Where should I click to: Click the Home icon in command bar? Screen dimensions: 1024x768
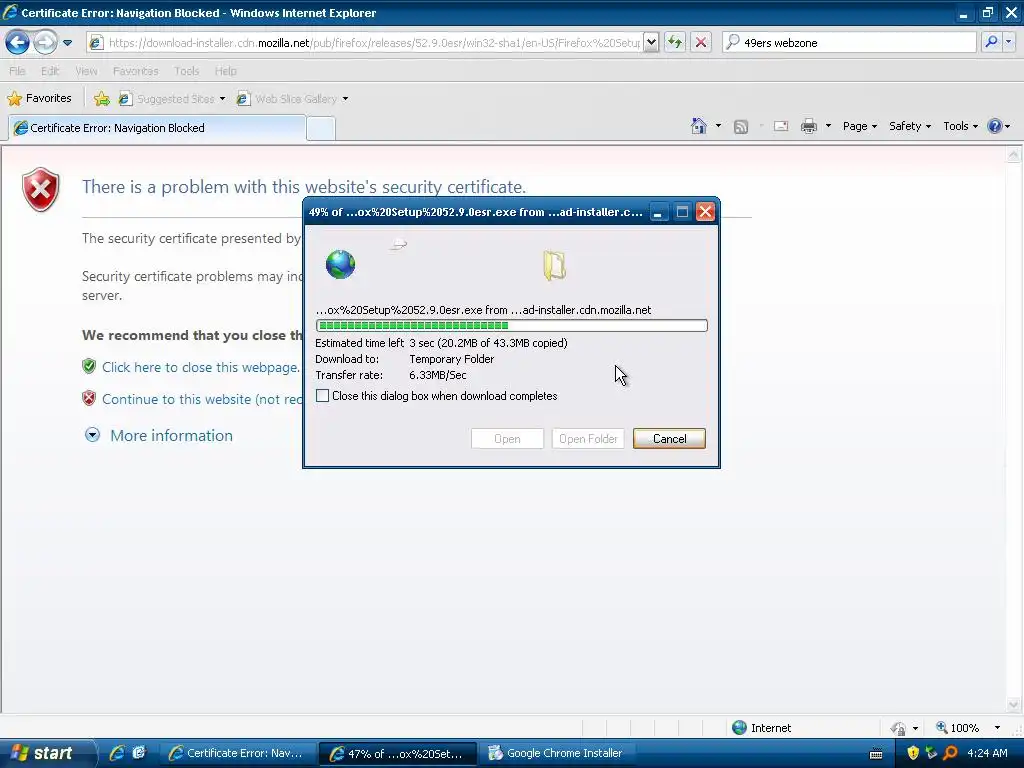(699, 126)
